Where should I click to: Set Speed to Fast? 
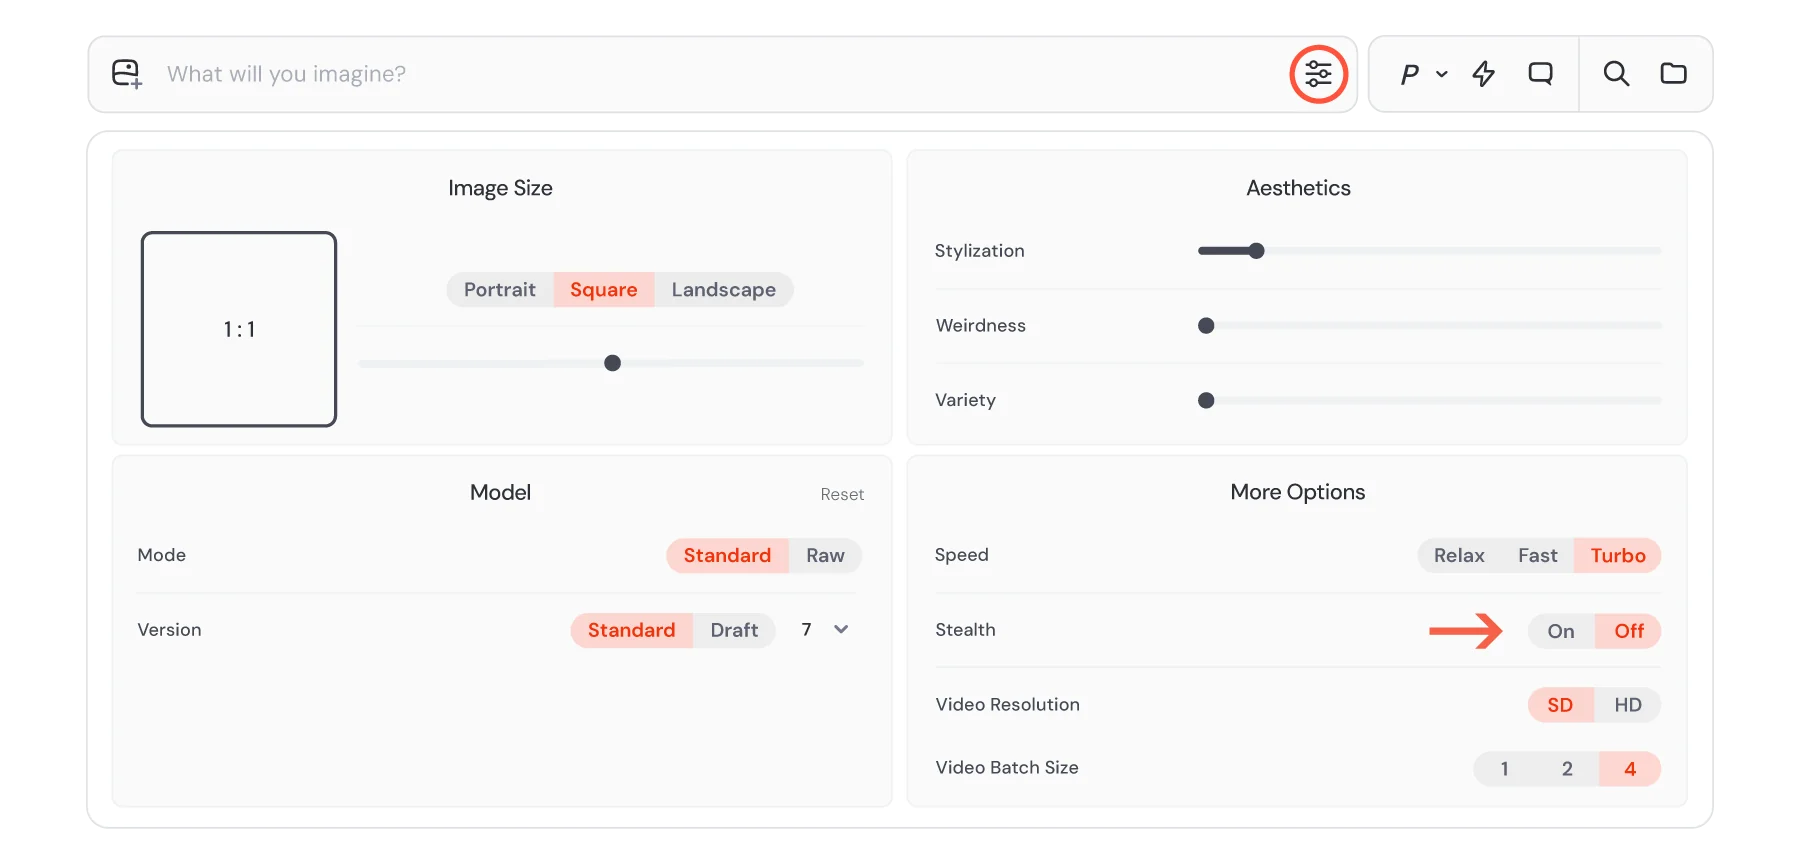1538,556
